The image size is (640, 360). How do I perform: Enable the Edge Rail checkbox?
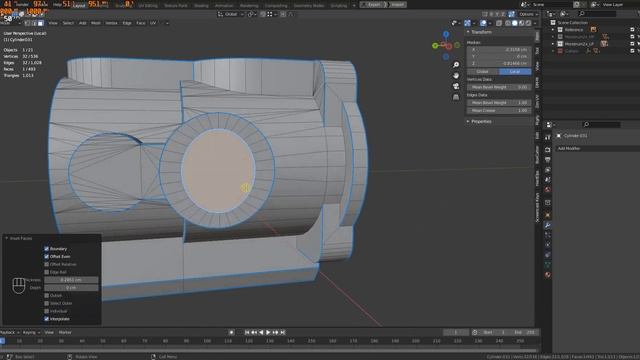point(47,272)
